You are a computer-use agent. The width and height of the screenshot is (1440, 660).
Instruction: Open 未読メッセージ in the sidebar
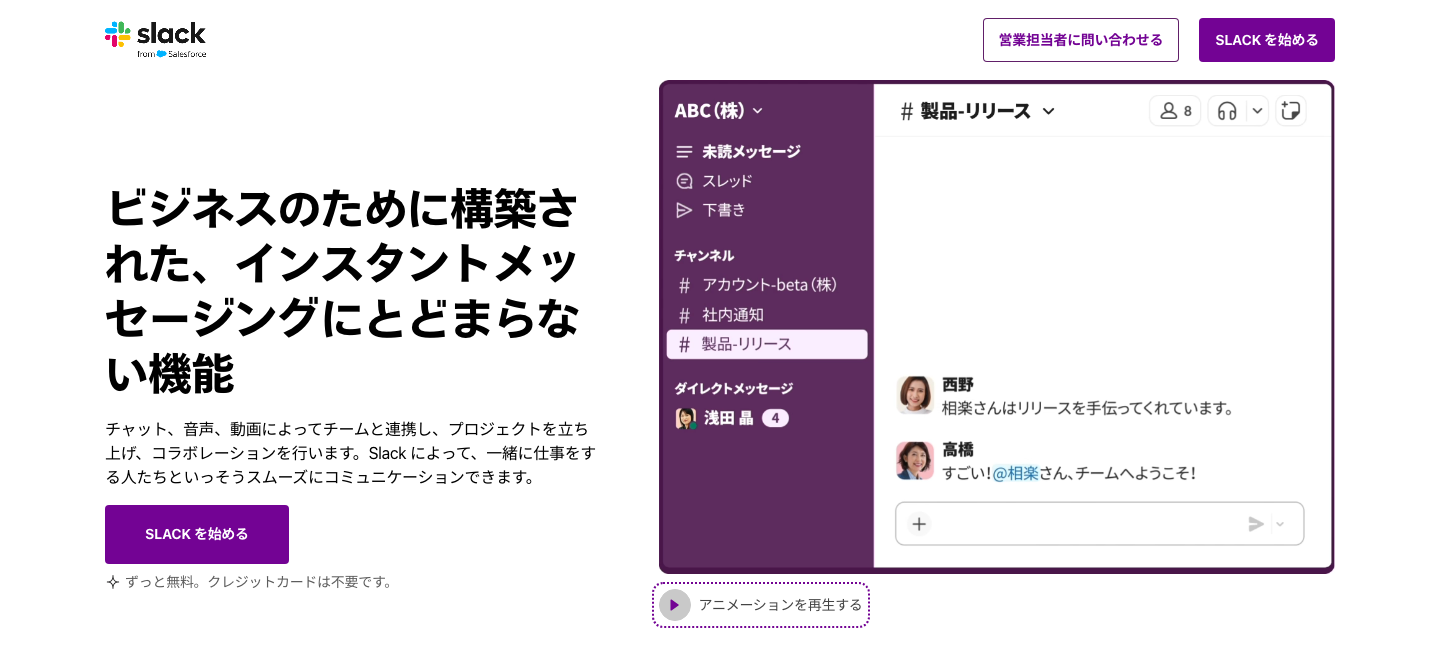tap(751, 152)
